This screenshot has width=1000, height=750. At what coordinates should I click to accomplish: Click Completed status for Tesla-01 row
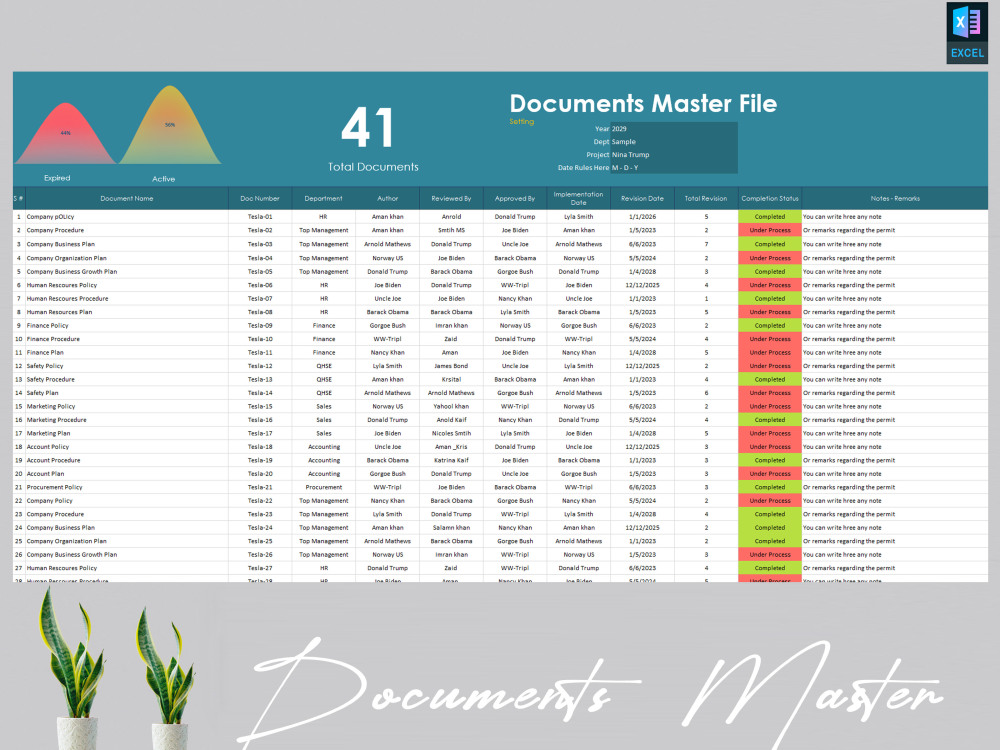(x=770, y=217)
